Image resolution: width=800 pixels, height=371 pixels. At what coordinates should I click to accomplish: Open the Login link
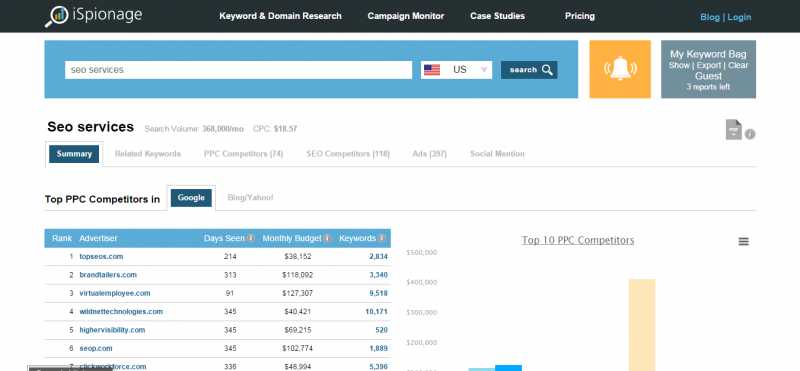(x=739, y=17)
